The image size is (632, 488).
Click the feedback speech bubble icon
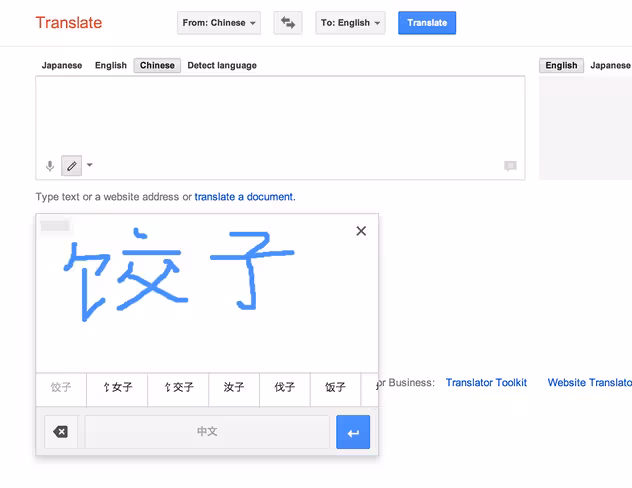pyautogui.click(x=510, y=166)
